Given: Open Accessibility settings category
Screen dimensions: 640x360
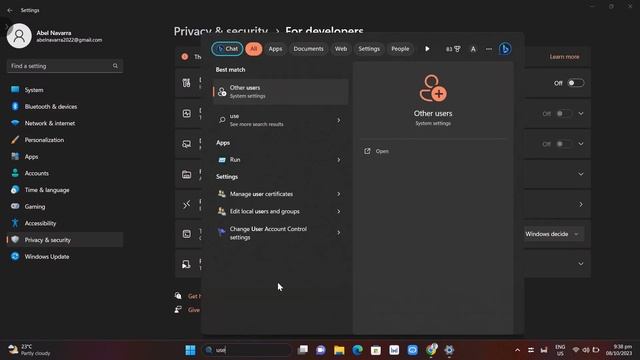Looking at the screenshot, I should click(x=65, y=223).
